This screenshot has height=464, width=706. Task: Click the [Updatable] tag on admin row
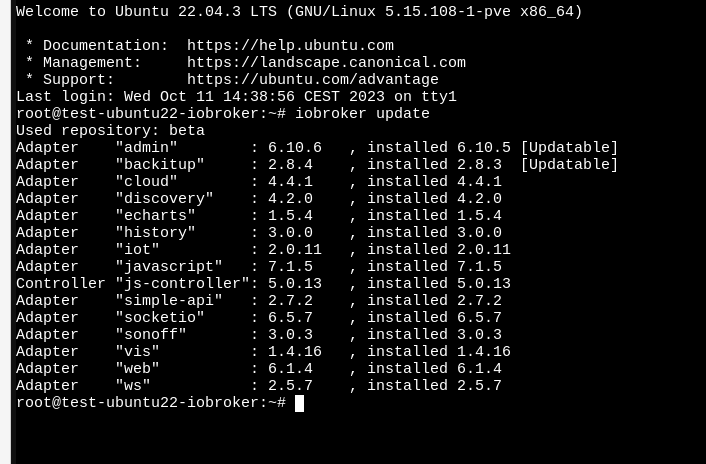(570, 148)
